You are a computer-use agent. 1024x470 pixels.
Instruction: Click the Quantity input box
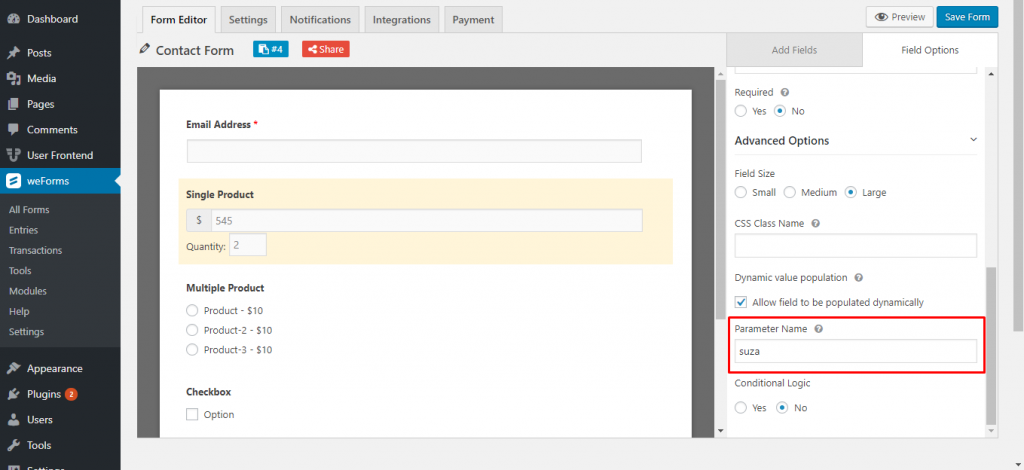(x=248, y=245)
